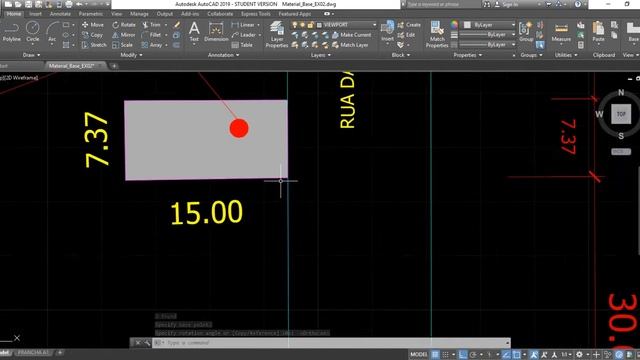Toggle annotation visibility in status bar
This screenshot has width=640, height=360.
[534, 355]
